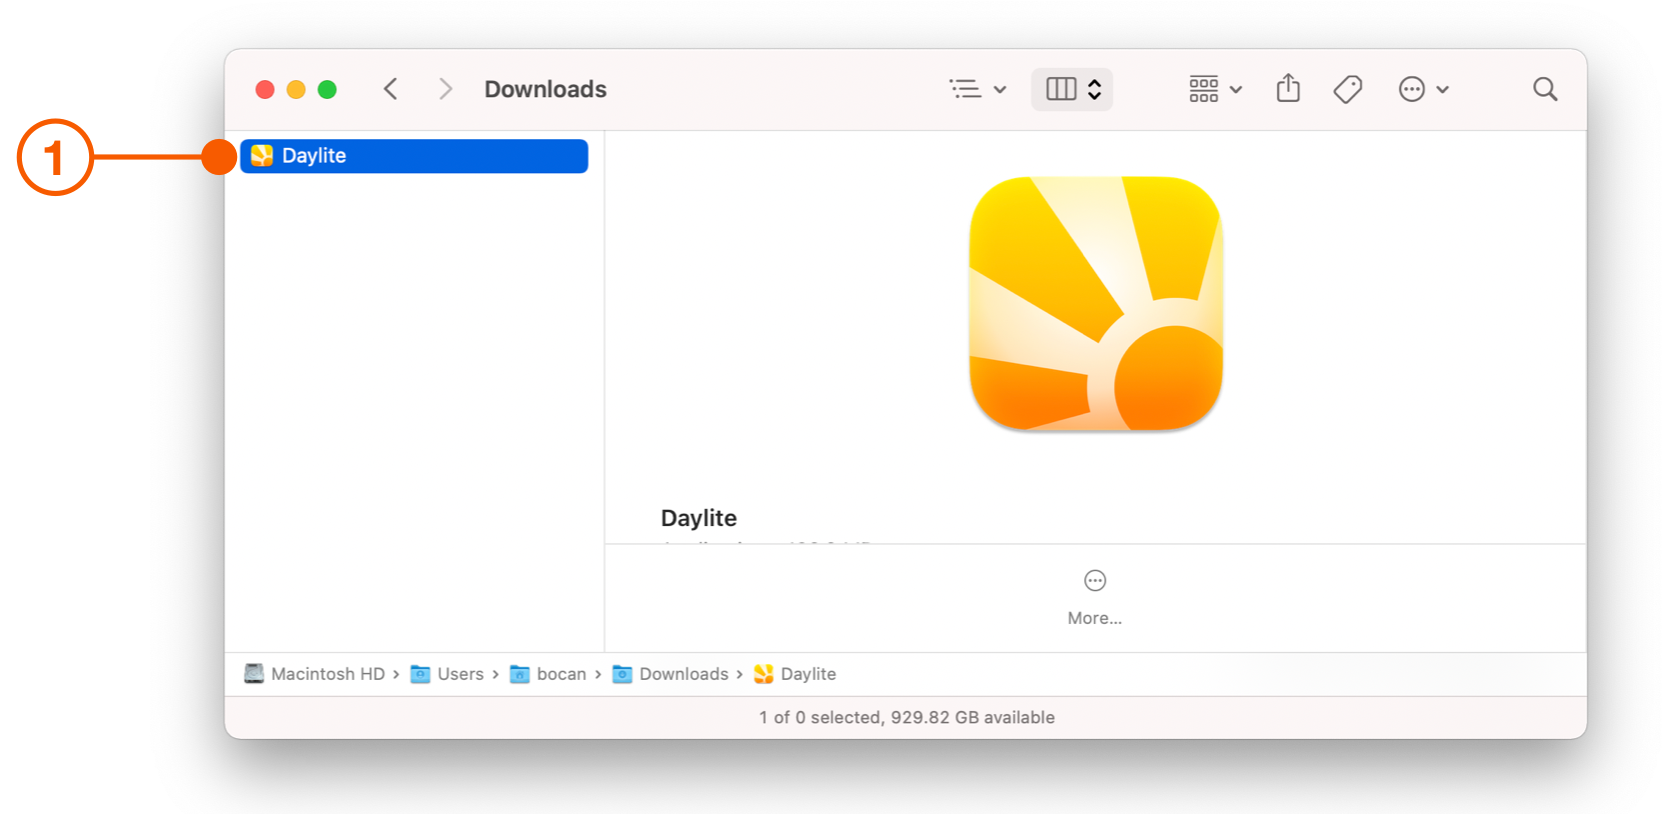Screen dimensions: 1664x814
Task: Minimize the window with yellow button
Action: click(296, 90)
